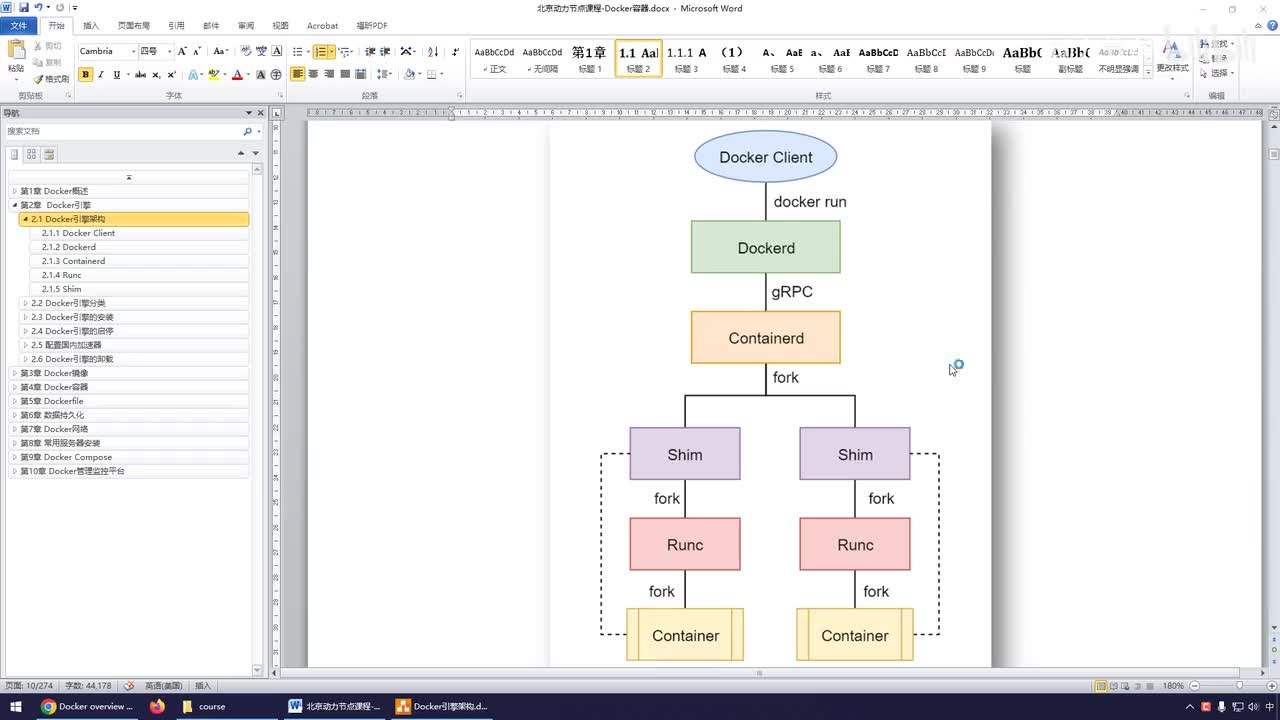Screen dimensions: 1280x720
Task: Switch to the 视图 ribbon tab
Action: click(x=280, y=26)
